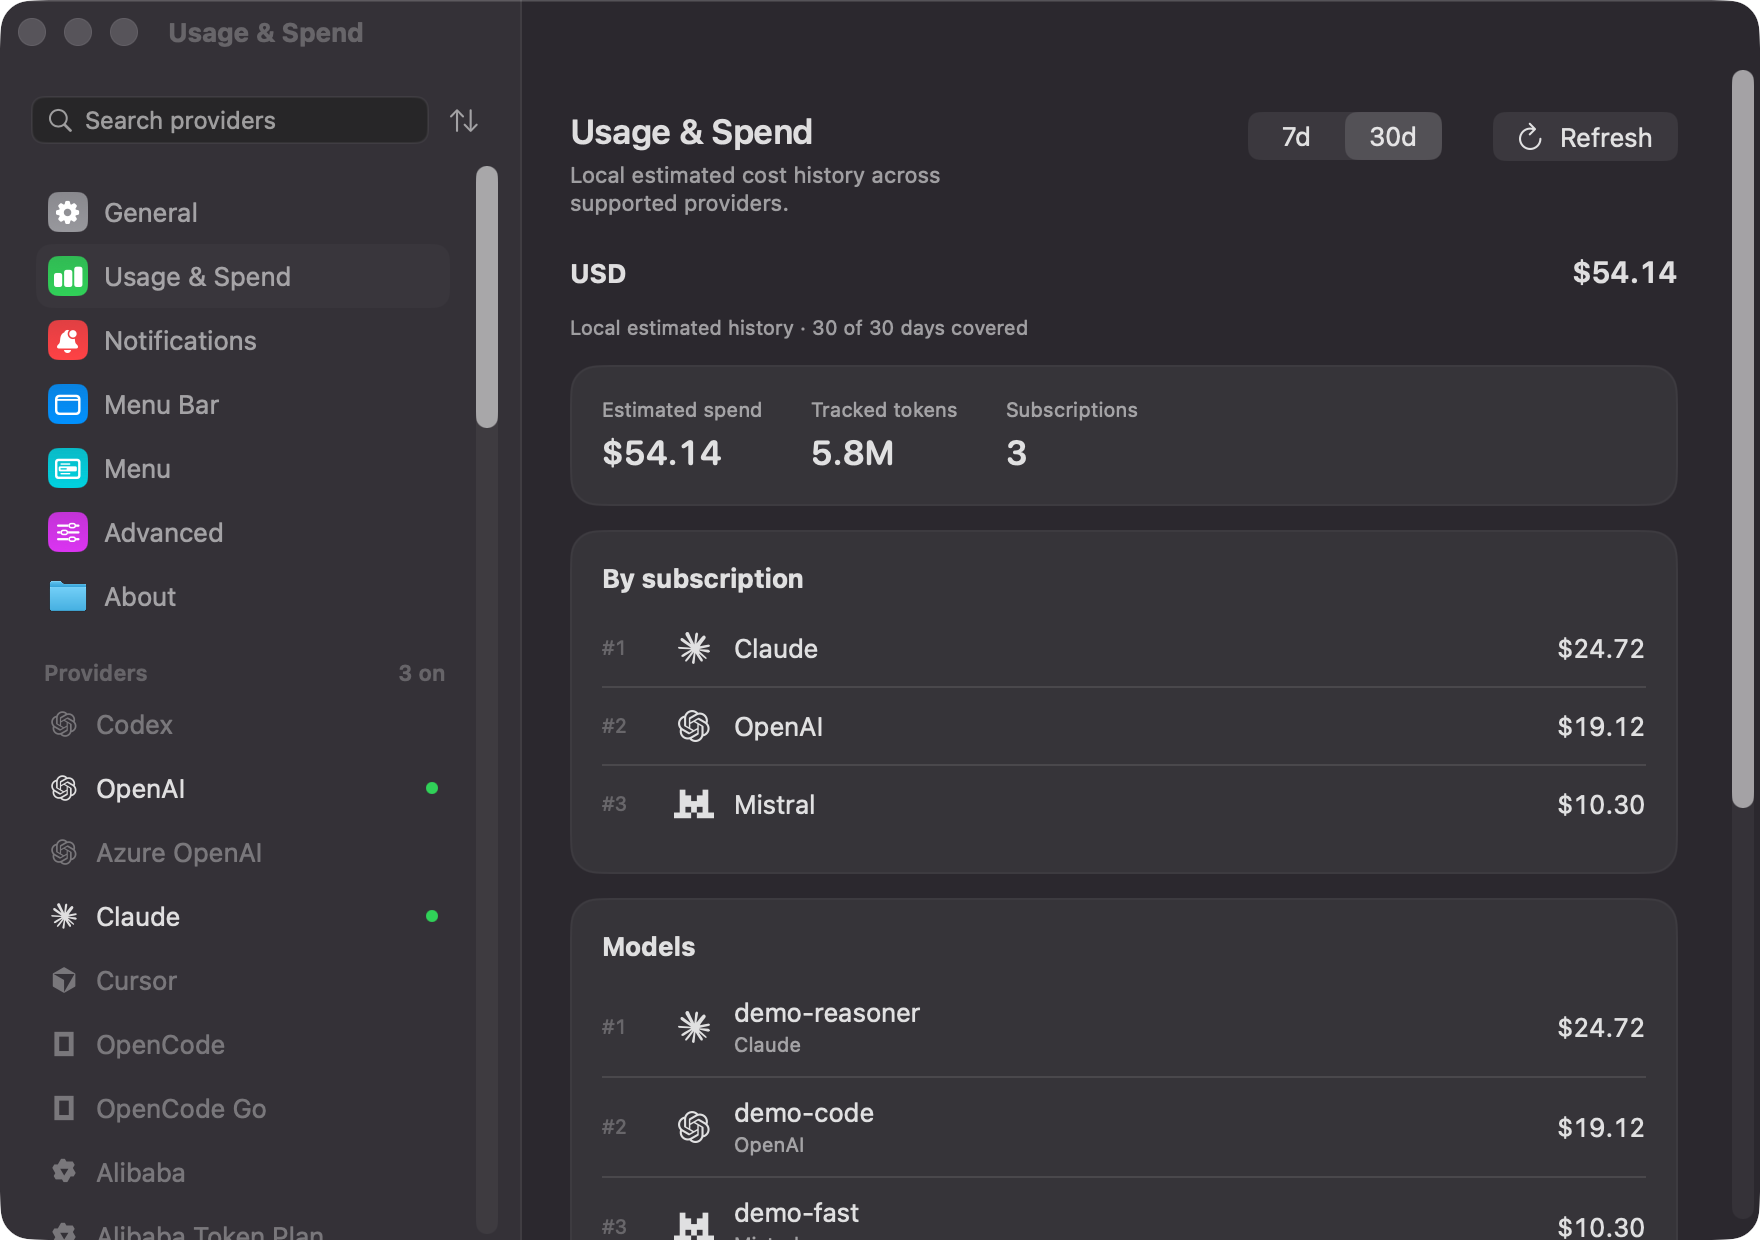
Task: Click the green Usage & Spend chart icon
Action: 68,276
